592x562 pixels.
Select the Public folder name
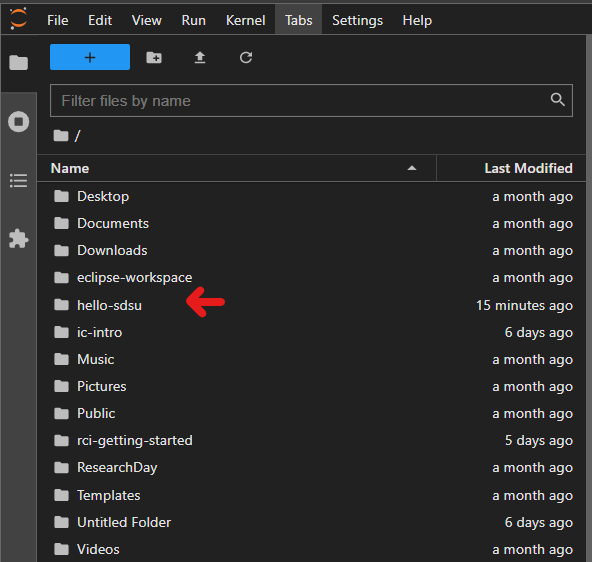96,413
